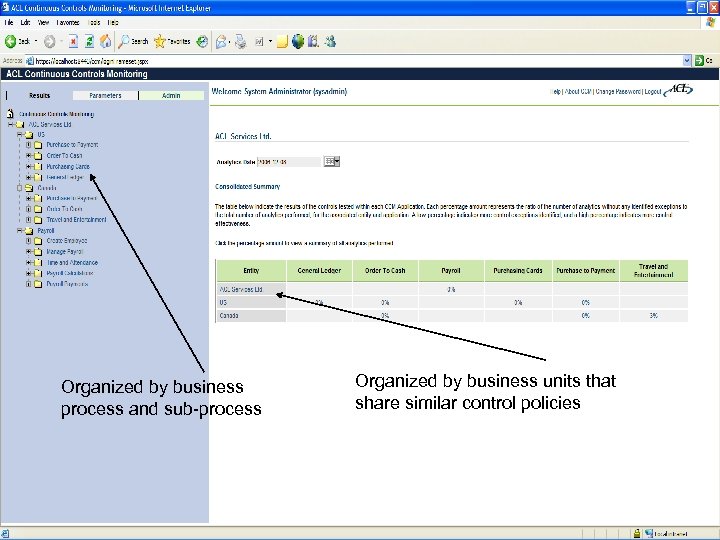Viewport: 720px width, 540px height.
Task: Collapse the ACL Services Ltd tree node
Action: (11, 124)
